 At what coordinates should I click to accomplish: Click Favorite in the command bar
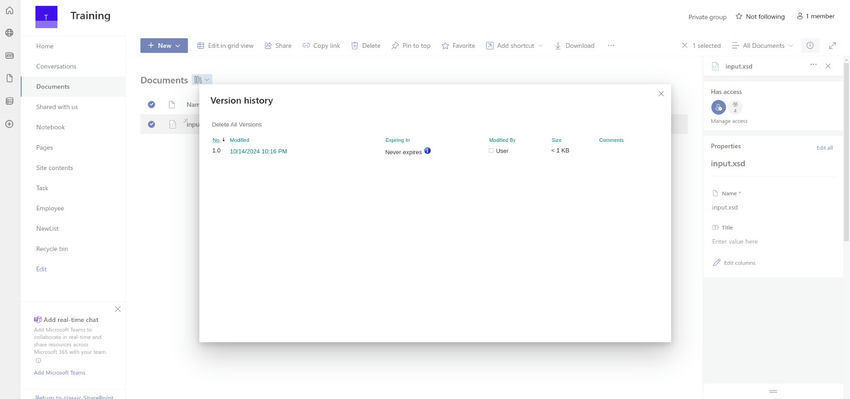coord(458,46)
